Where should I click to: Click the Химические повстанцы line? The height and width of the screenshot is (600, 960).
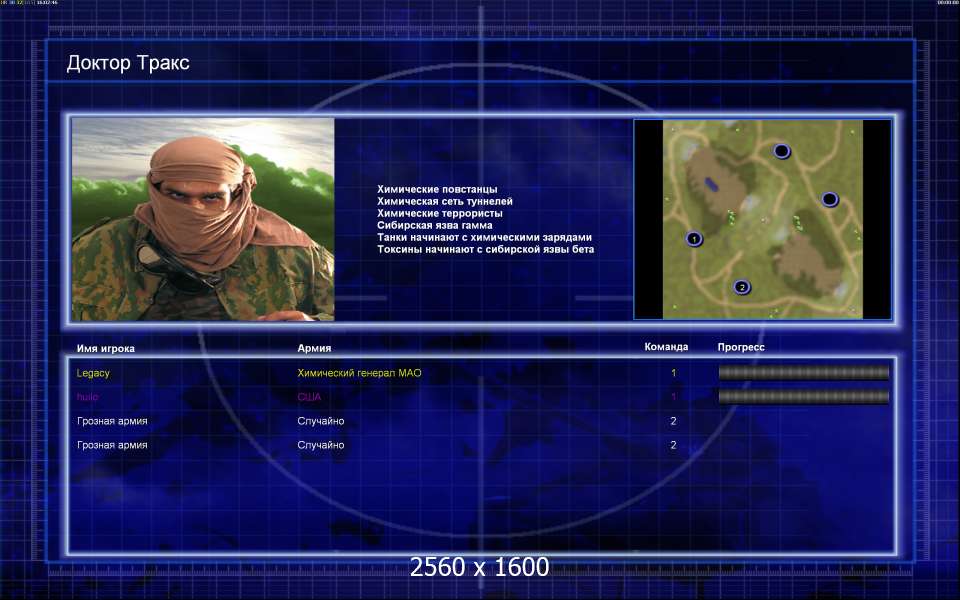pyautogui.click(x=437, y=189)
